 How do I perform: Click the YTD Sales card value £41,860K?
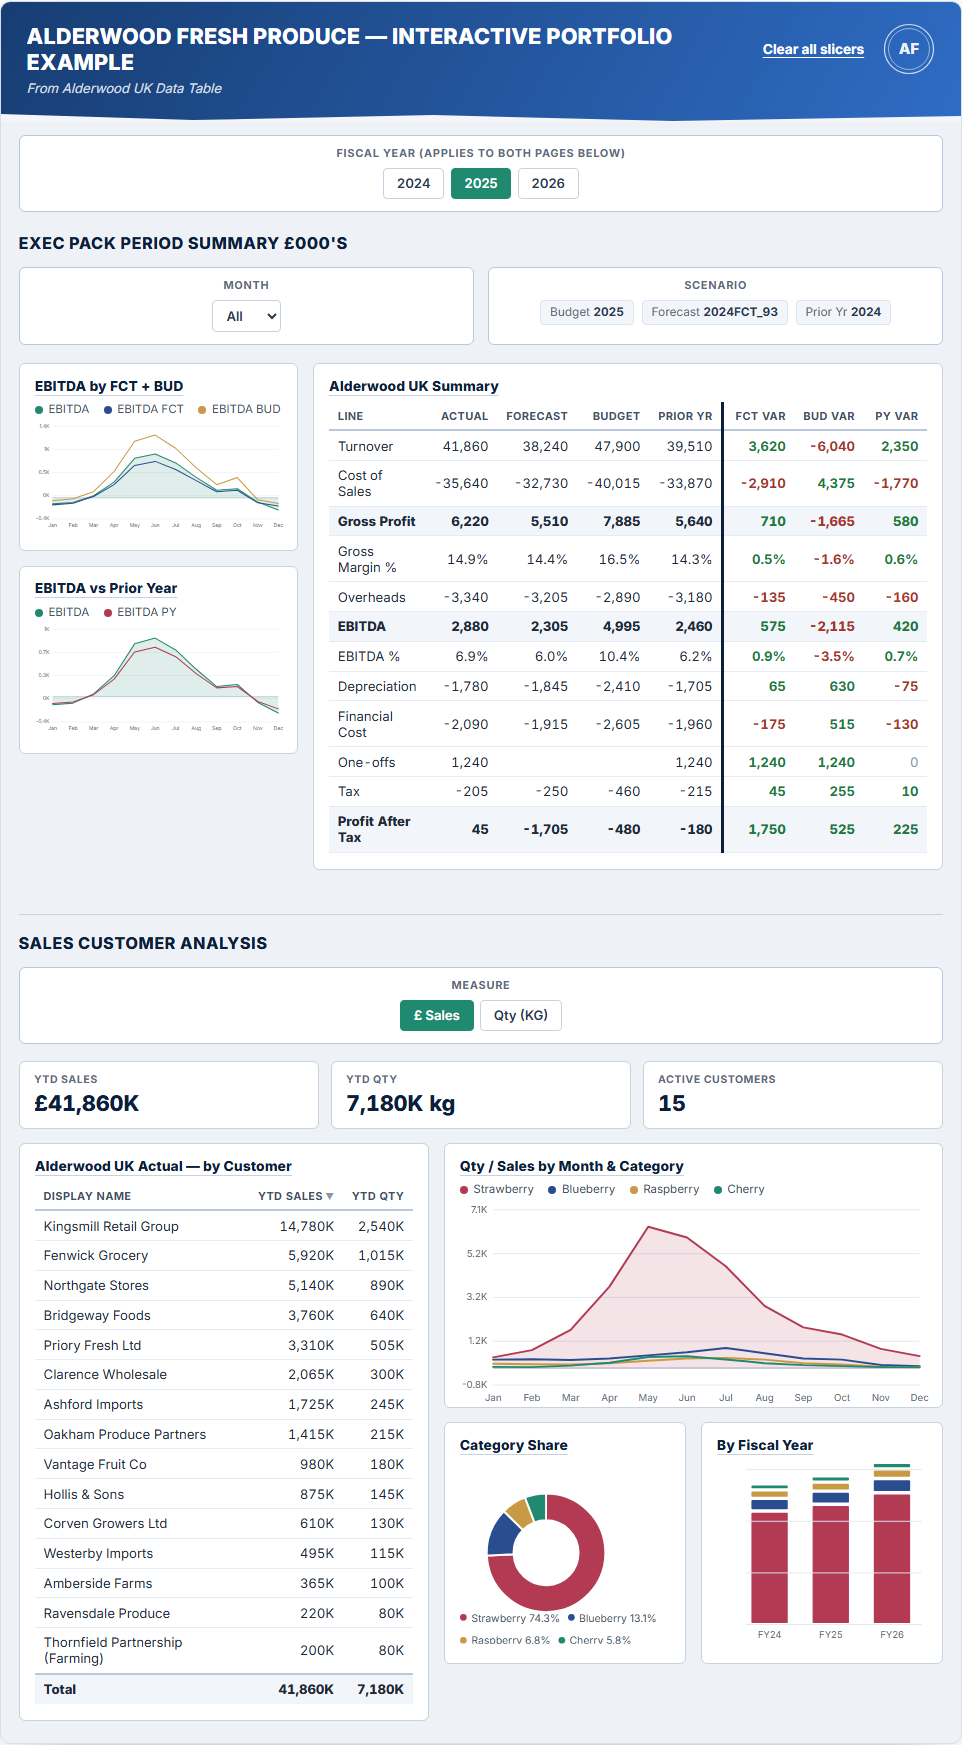tap(86, 1103)
